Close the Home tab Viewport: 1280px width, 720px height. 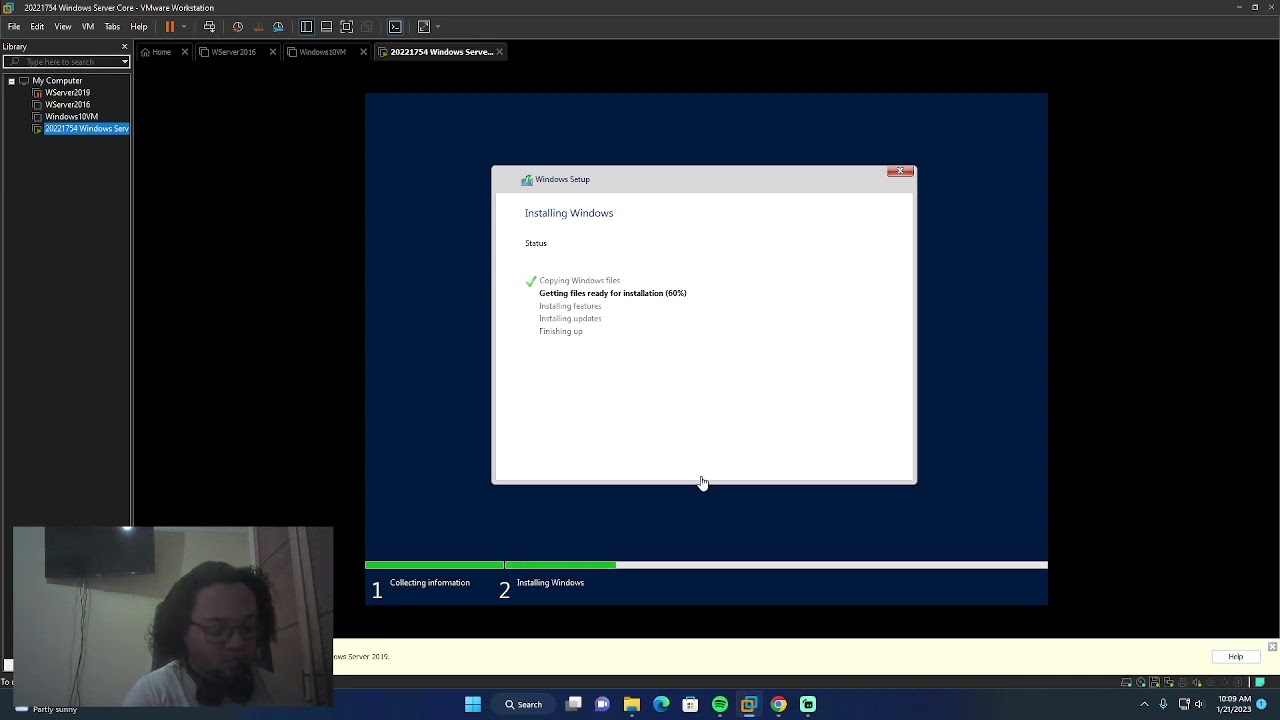(x=185, y=52)
